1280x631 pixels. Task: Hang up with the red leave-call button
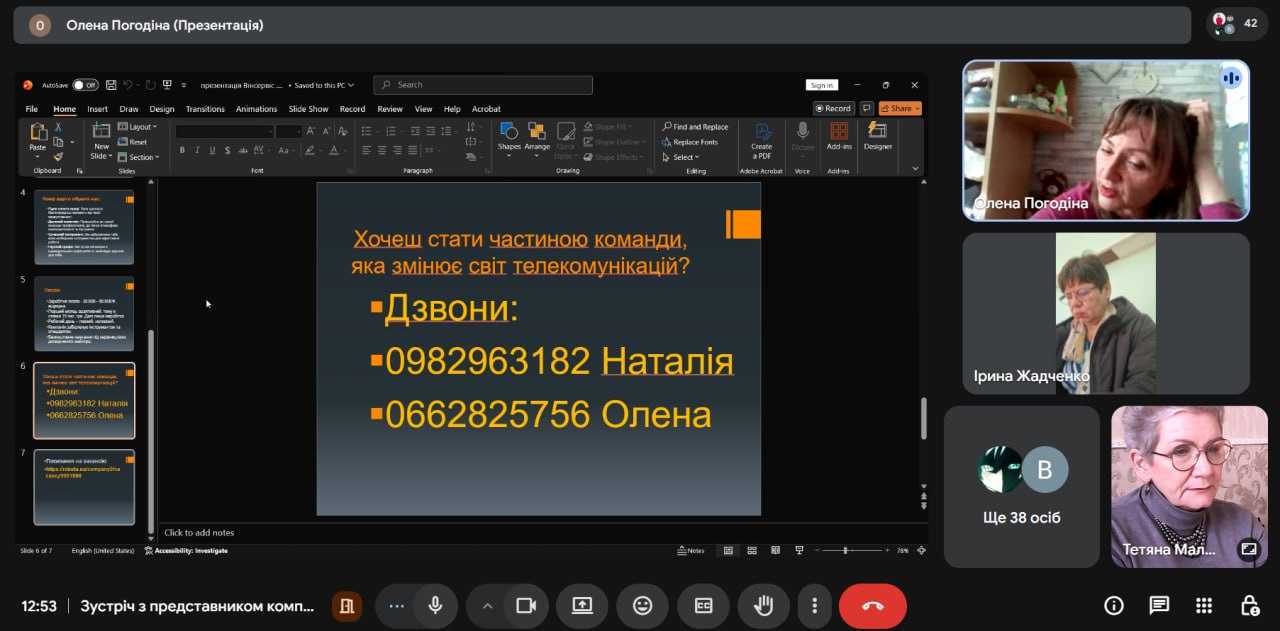pyautogui.click(x=872, y=606)
